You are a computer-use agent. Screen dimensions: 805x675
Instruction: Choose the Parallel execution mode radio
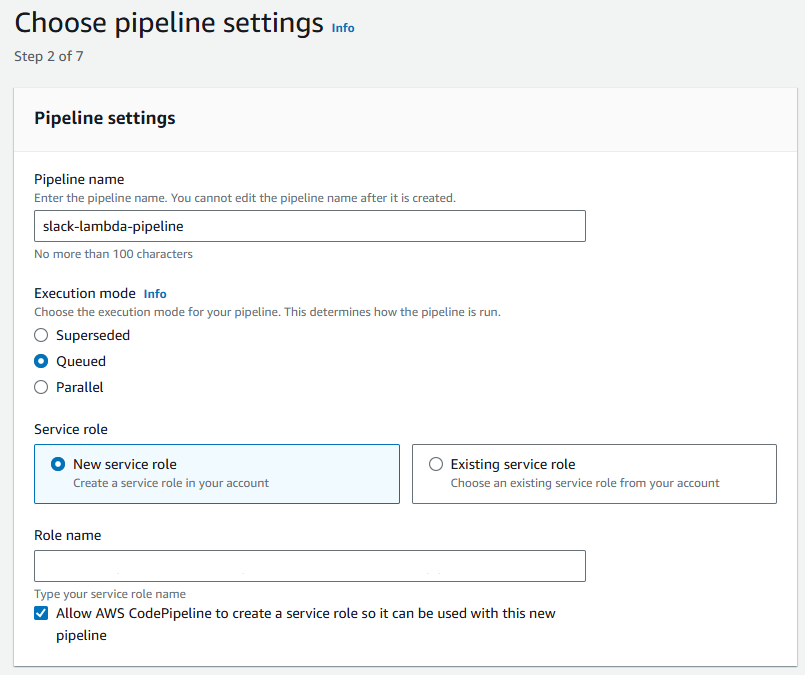tap(41, 388)
